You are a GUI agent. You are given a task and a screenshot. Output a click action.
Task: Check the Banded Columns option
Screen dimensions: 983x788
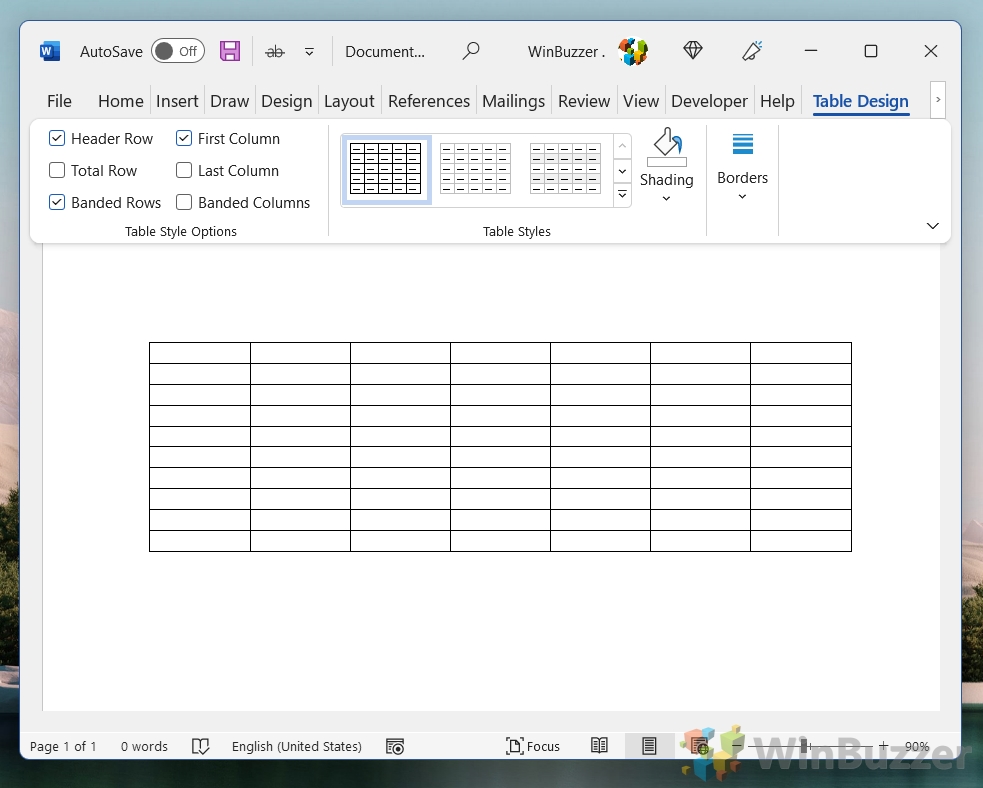184,203
